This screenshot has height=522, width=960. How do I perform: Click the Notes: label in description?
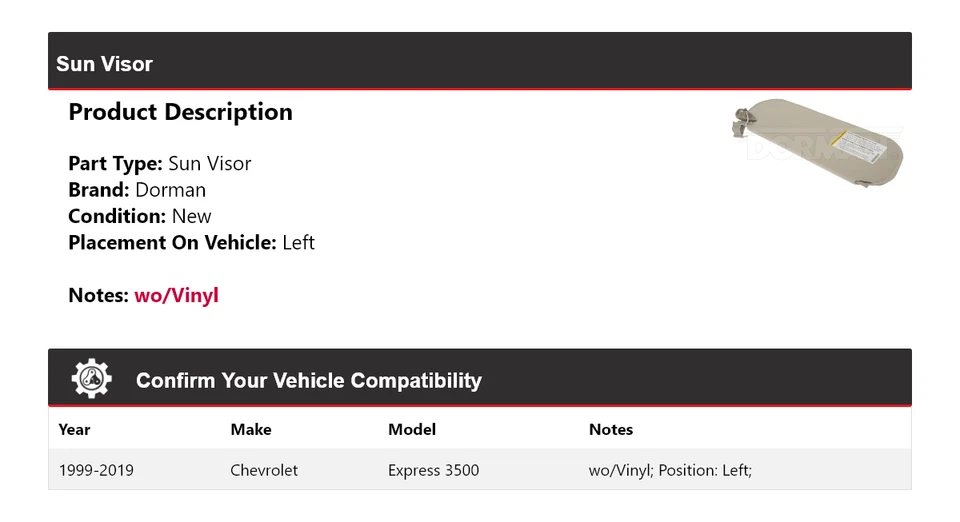(x=98, y=295)
